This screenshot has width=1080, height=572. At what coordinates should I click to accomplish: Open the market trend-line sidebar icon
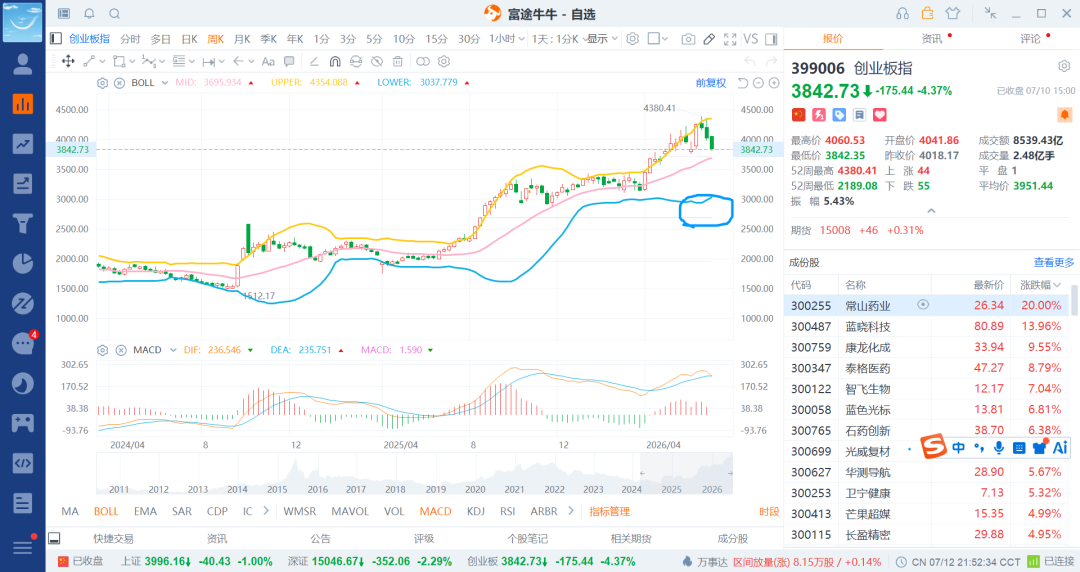(x=23, y=144)
